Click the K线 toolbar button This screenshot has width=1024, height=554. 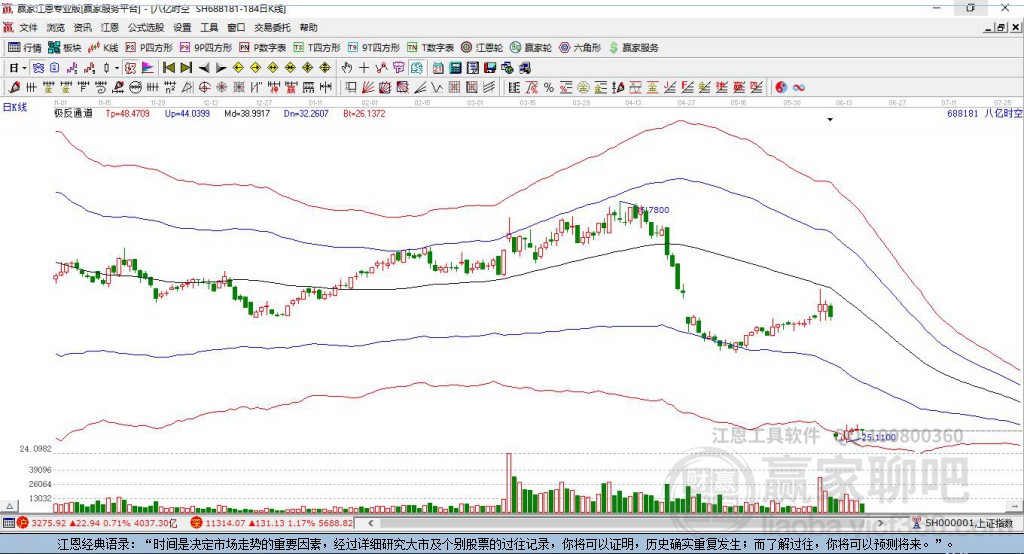103,48
